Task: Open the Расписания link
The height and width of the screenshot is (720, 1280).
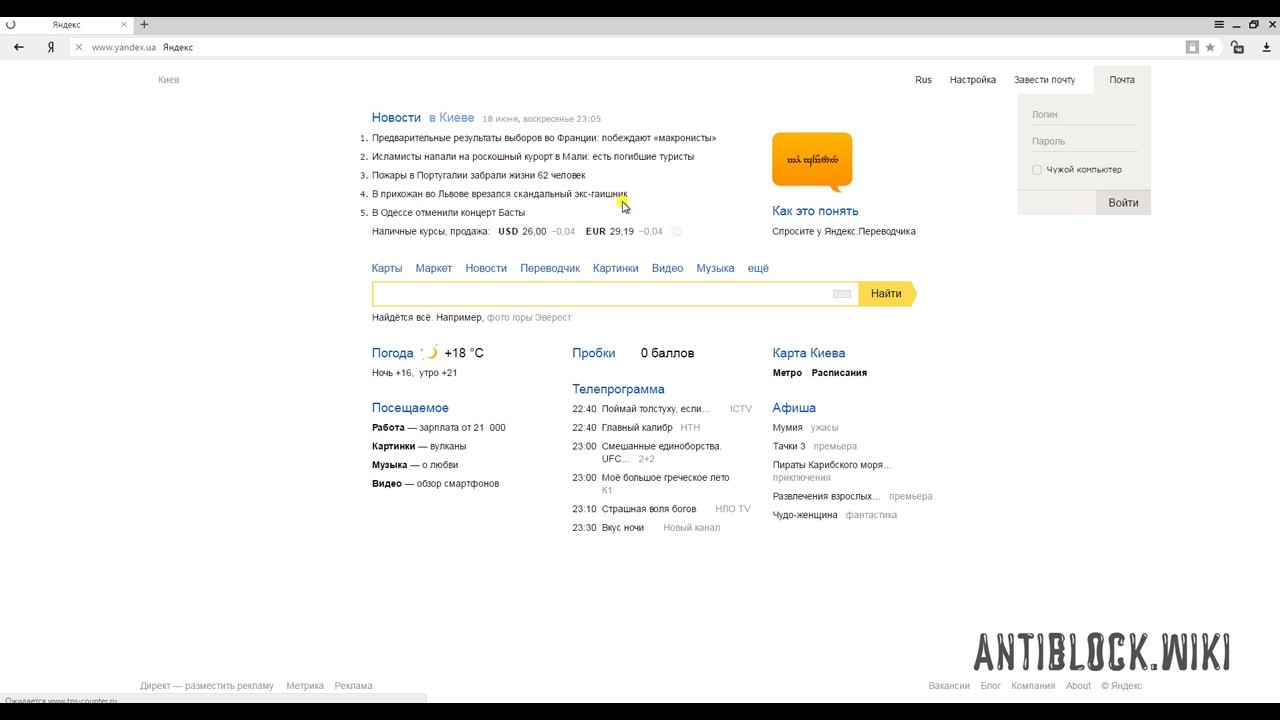Action: tap(839, 373)
